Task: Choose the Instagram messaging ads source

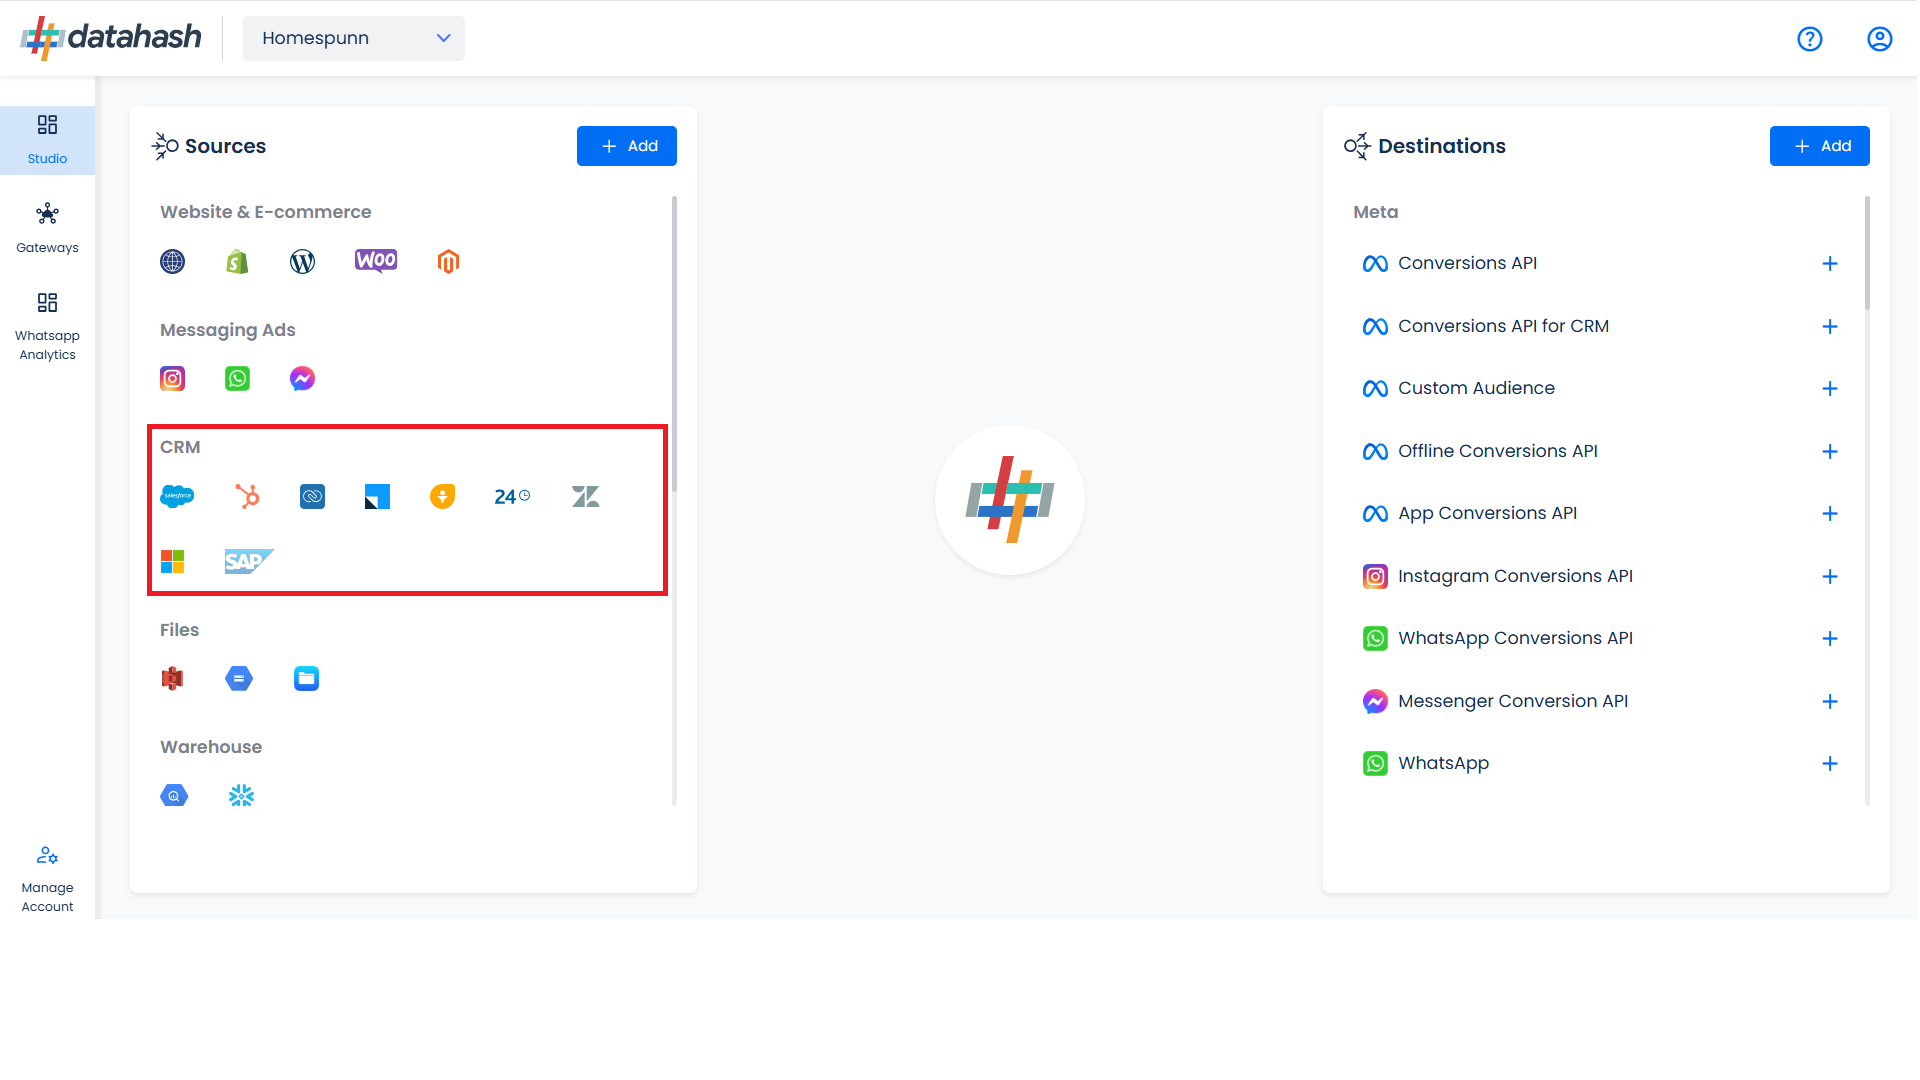Action: coord(172,379)
